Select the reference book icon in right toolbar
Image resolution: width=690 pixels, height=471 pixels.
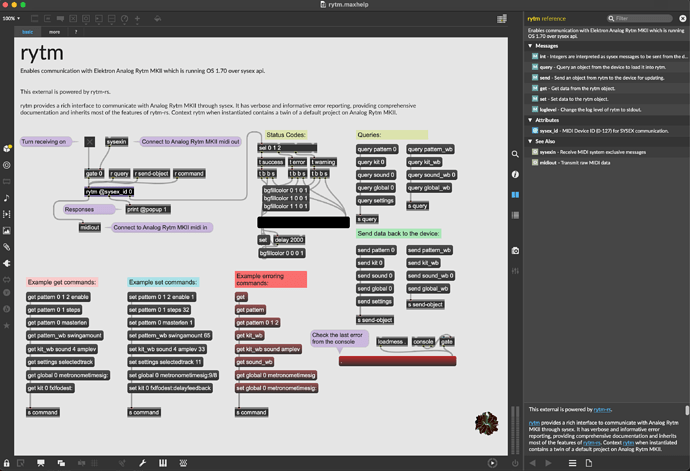(x=515, y=195)
